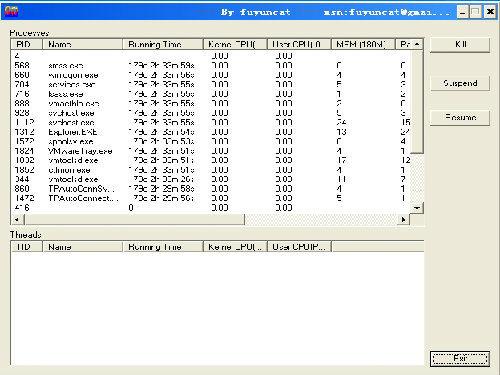The width and height of the screenshot is (500, 375).
Task: Click the Kernel CPU column header in Processes
Action: 235,44
